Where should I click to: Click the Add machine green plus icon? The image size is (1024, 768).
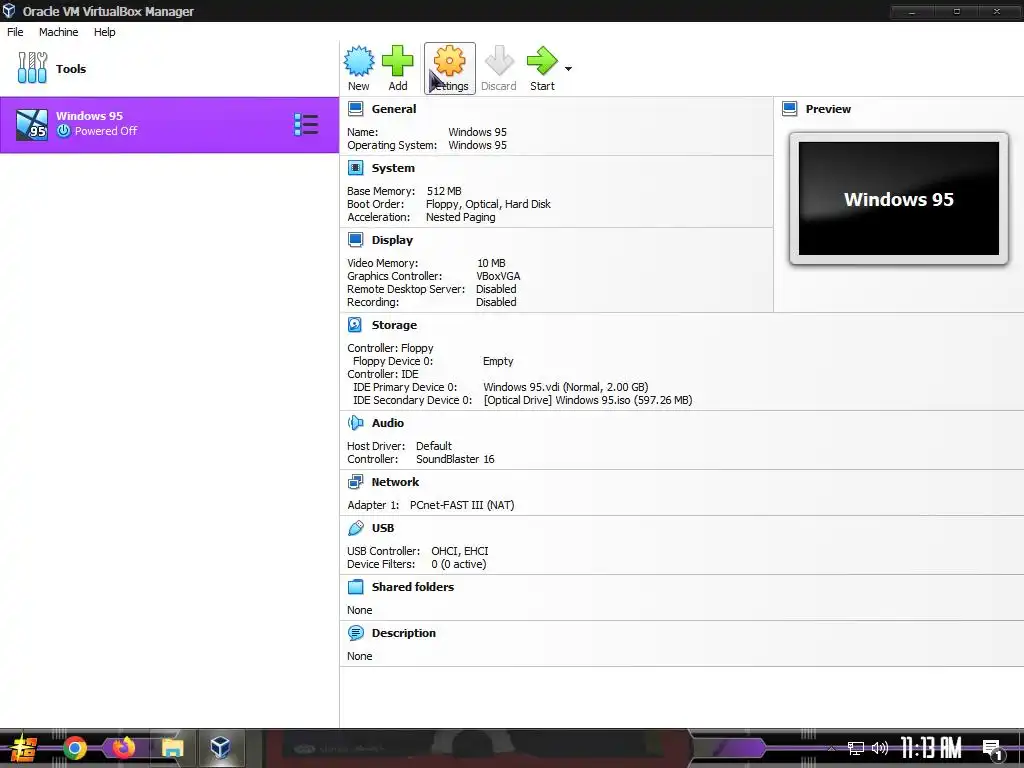[x=398, y=61]
